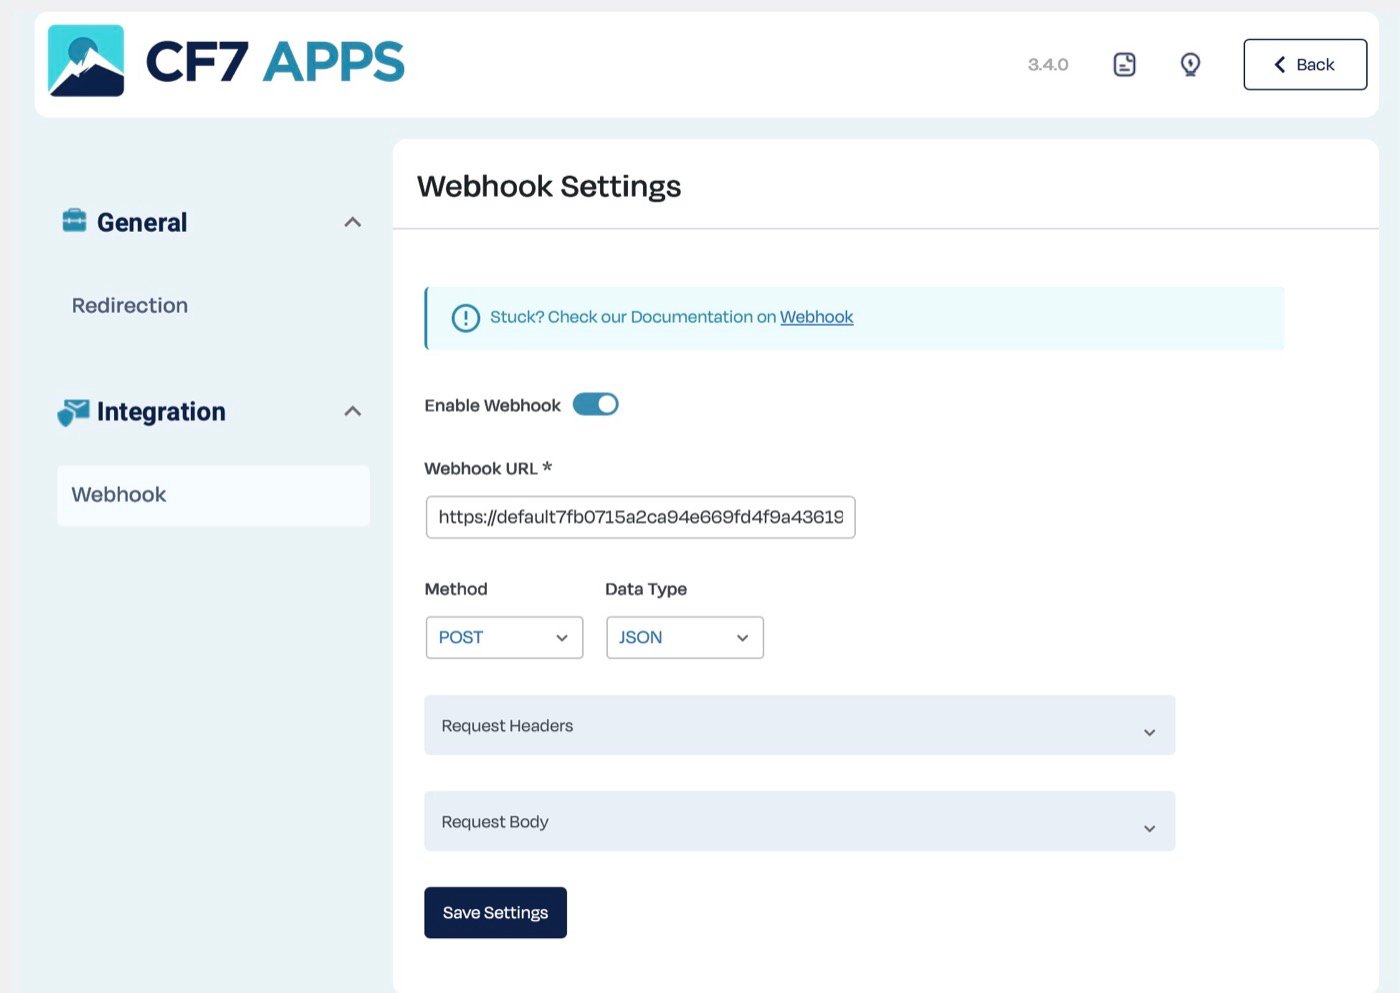Viewport: 1400px width, 993px height.
Task: Open the Method dropdown showing POST
Action: point(504,637)
